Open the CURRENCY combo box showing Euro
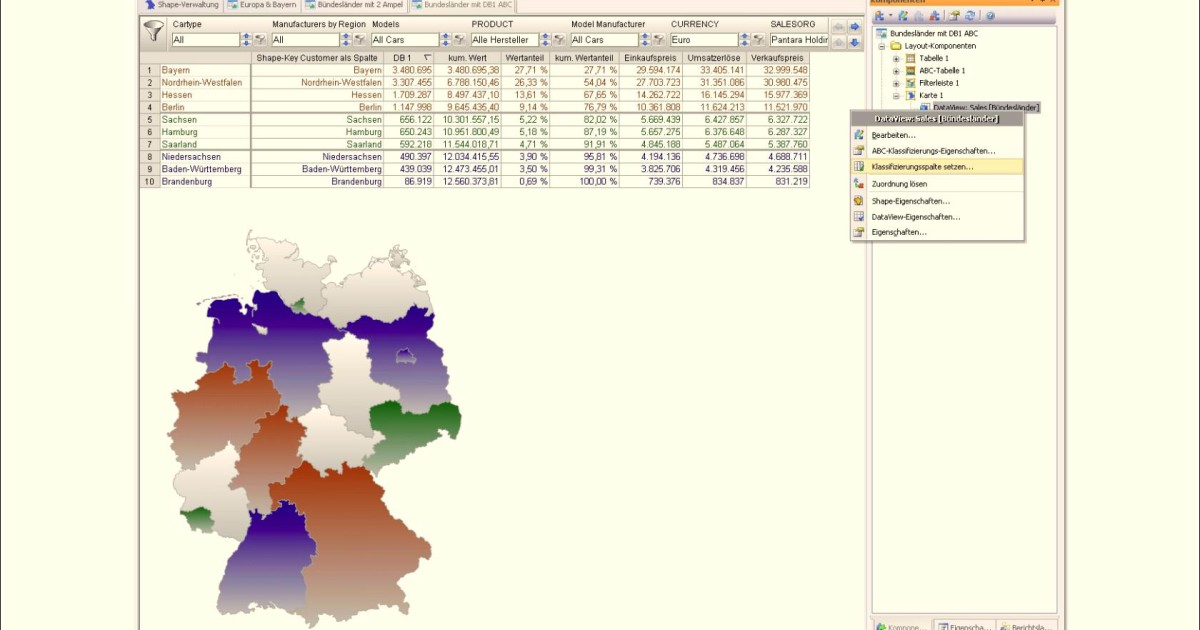The image size is (1200, 630). 704,40
